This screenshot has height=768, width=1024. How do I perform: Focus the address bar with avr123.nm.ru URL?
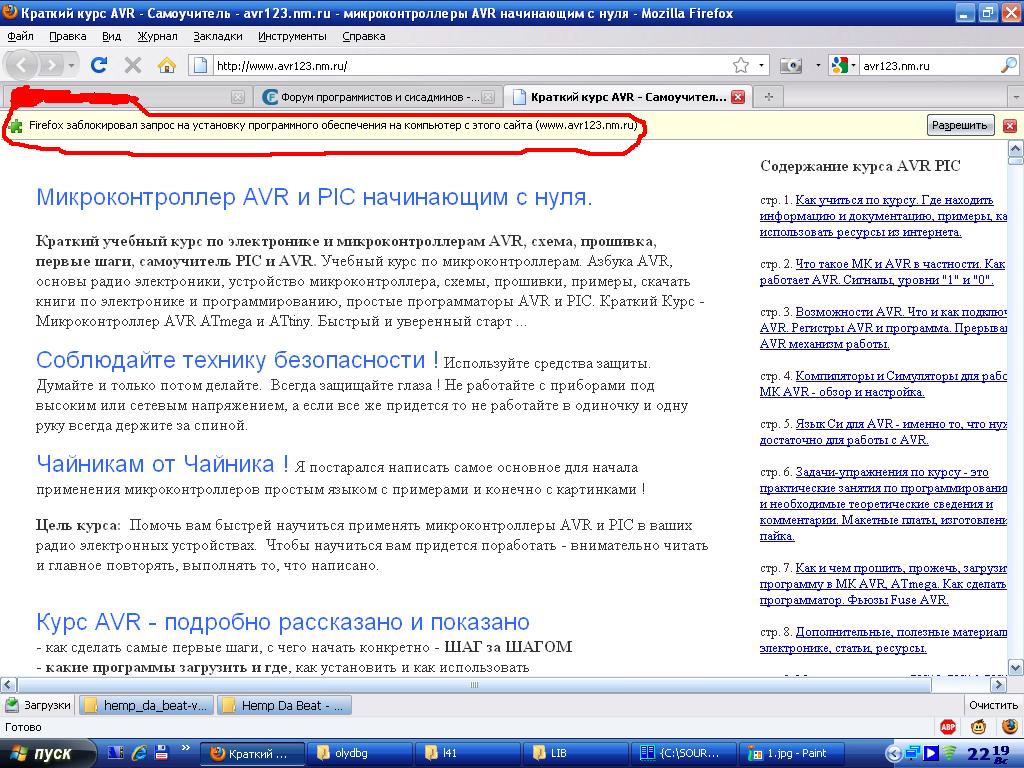tap(470, 65)
